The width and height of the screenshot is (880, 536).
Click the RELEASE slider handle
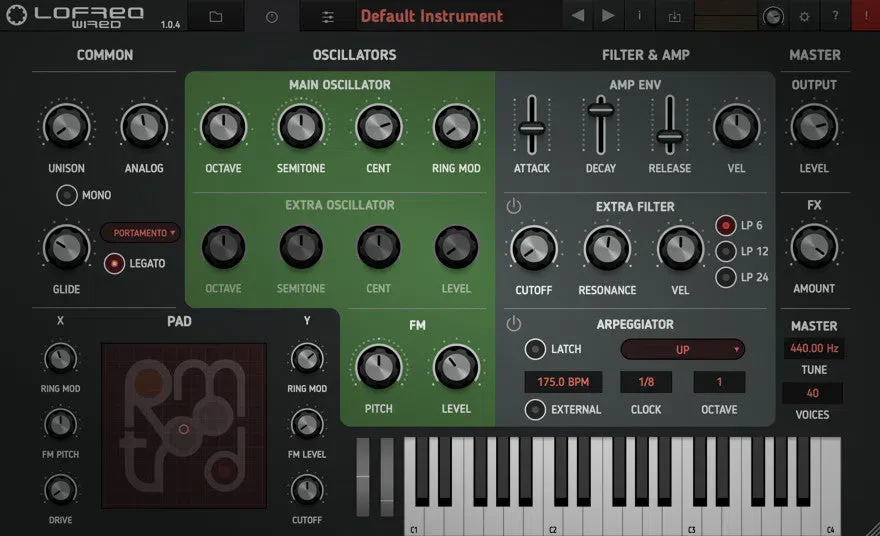coord(670,136)
